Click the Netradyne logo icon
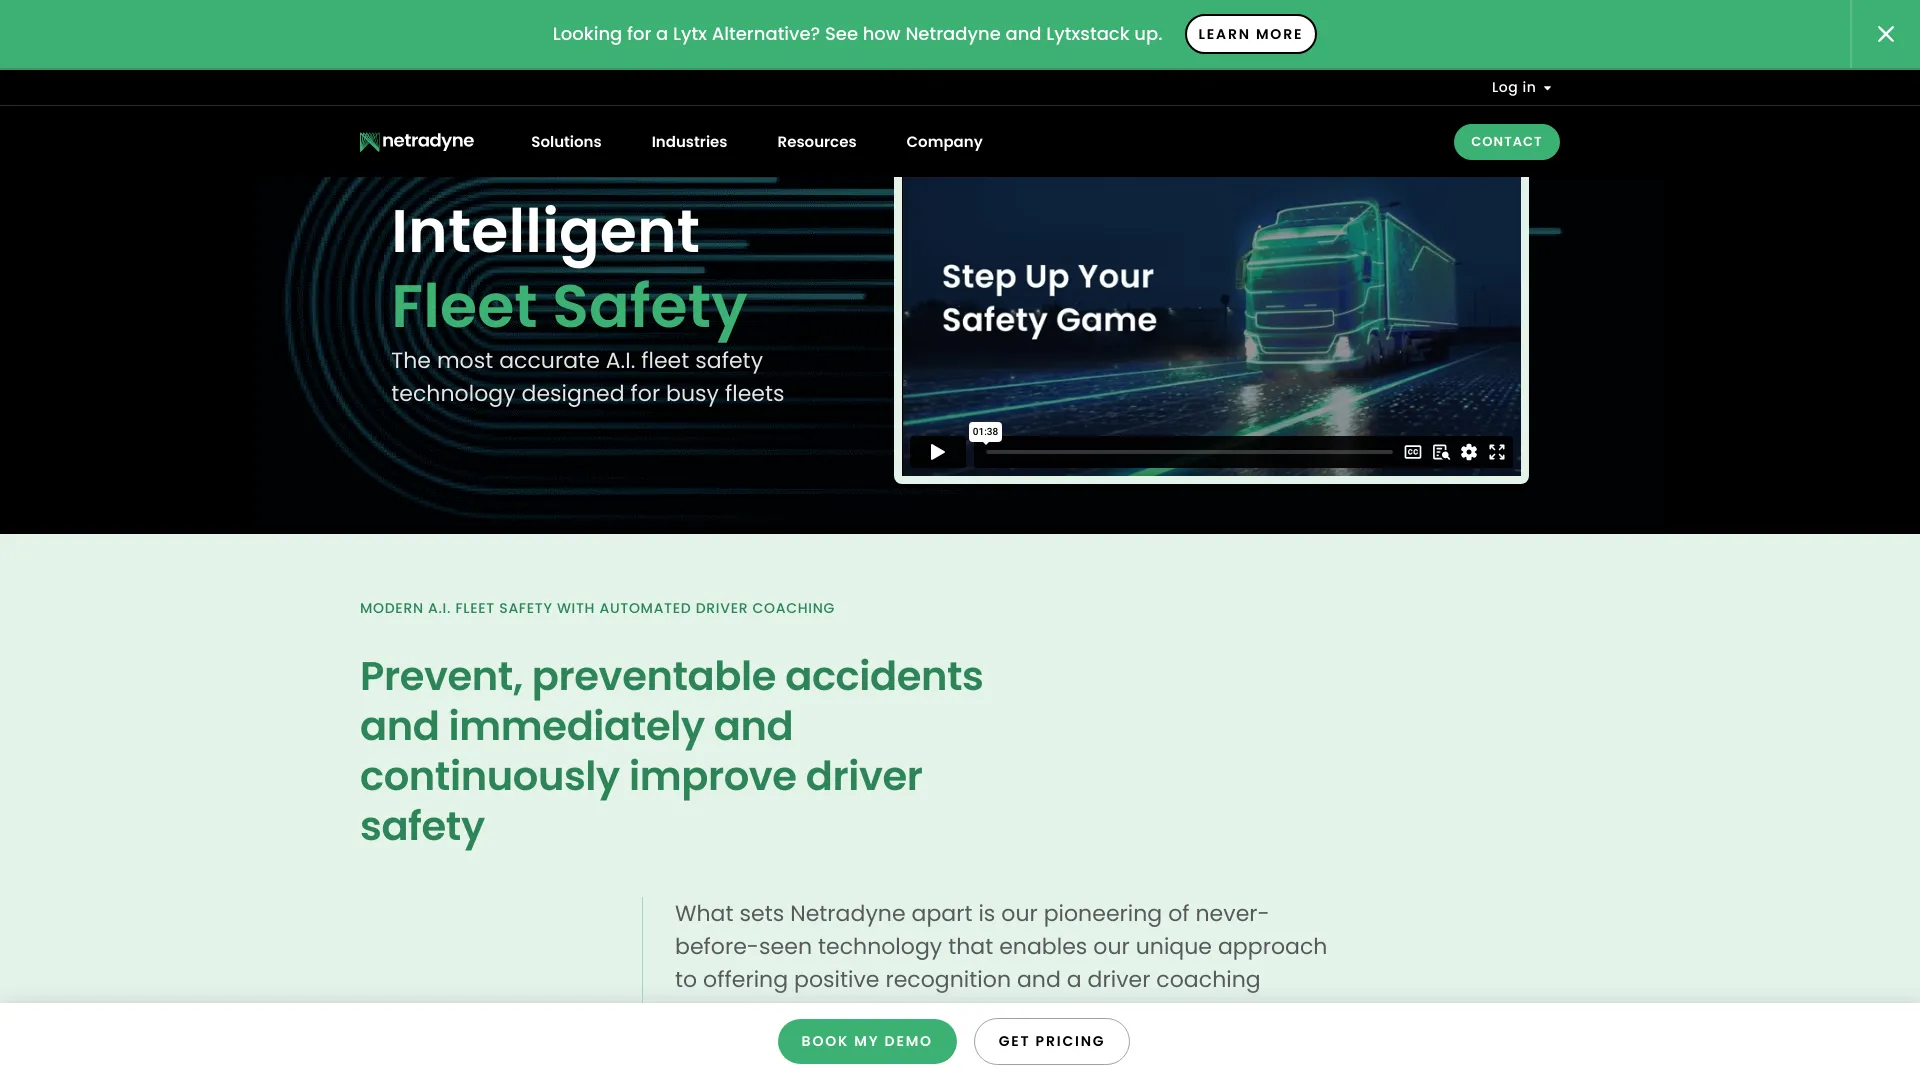 368,141
